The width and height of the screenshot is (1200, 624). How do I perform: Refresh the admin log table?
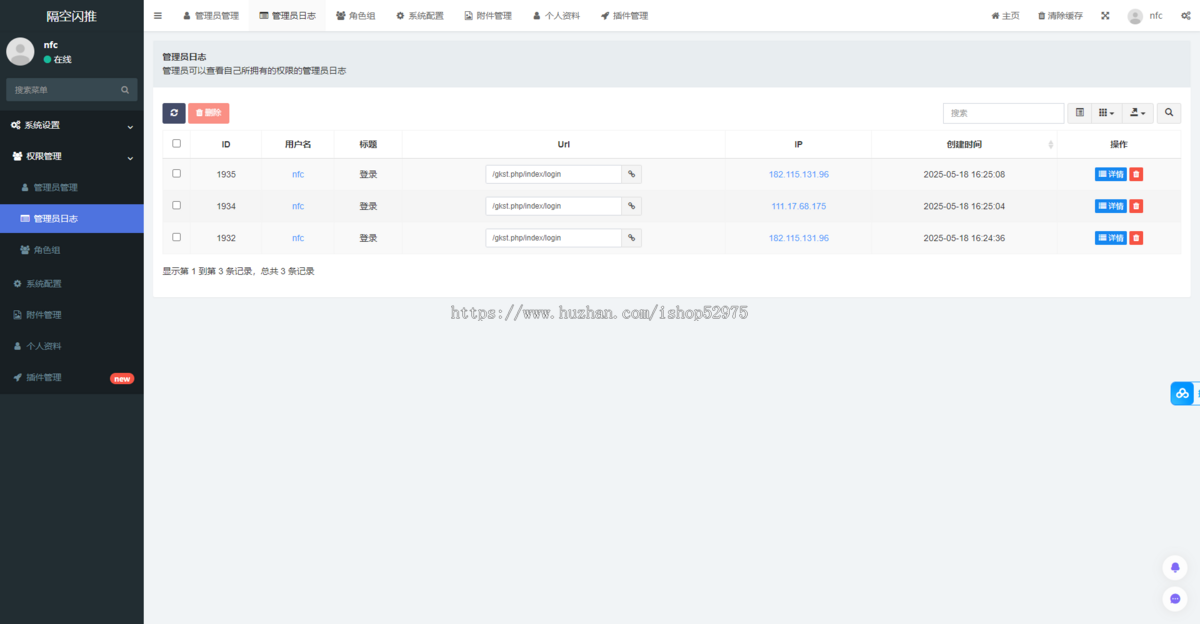174,113
